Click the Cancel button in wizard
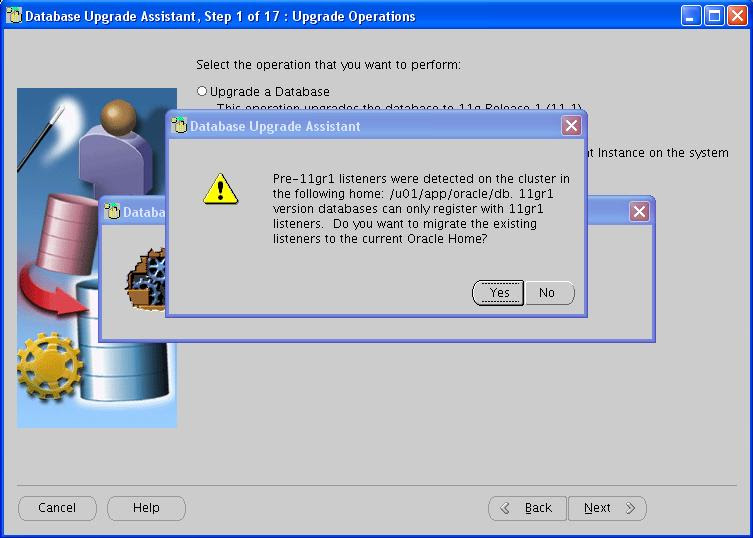The width and height of the screenshot is (753, 538). (x=57, y=508)
